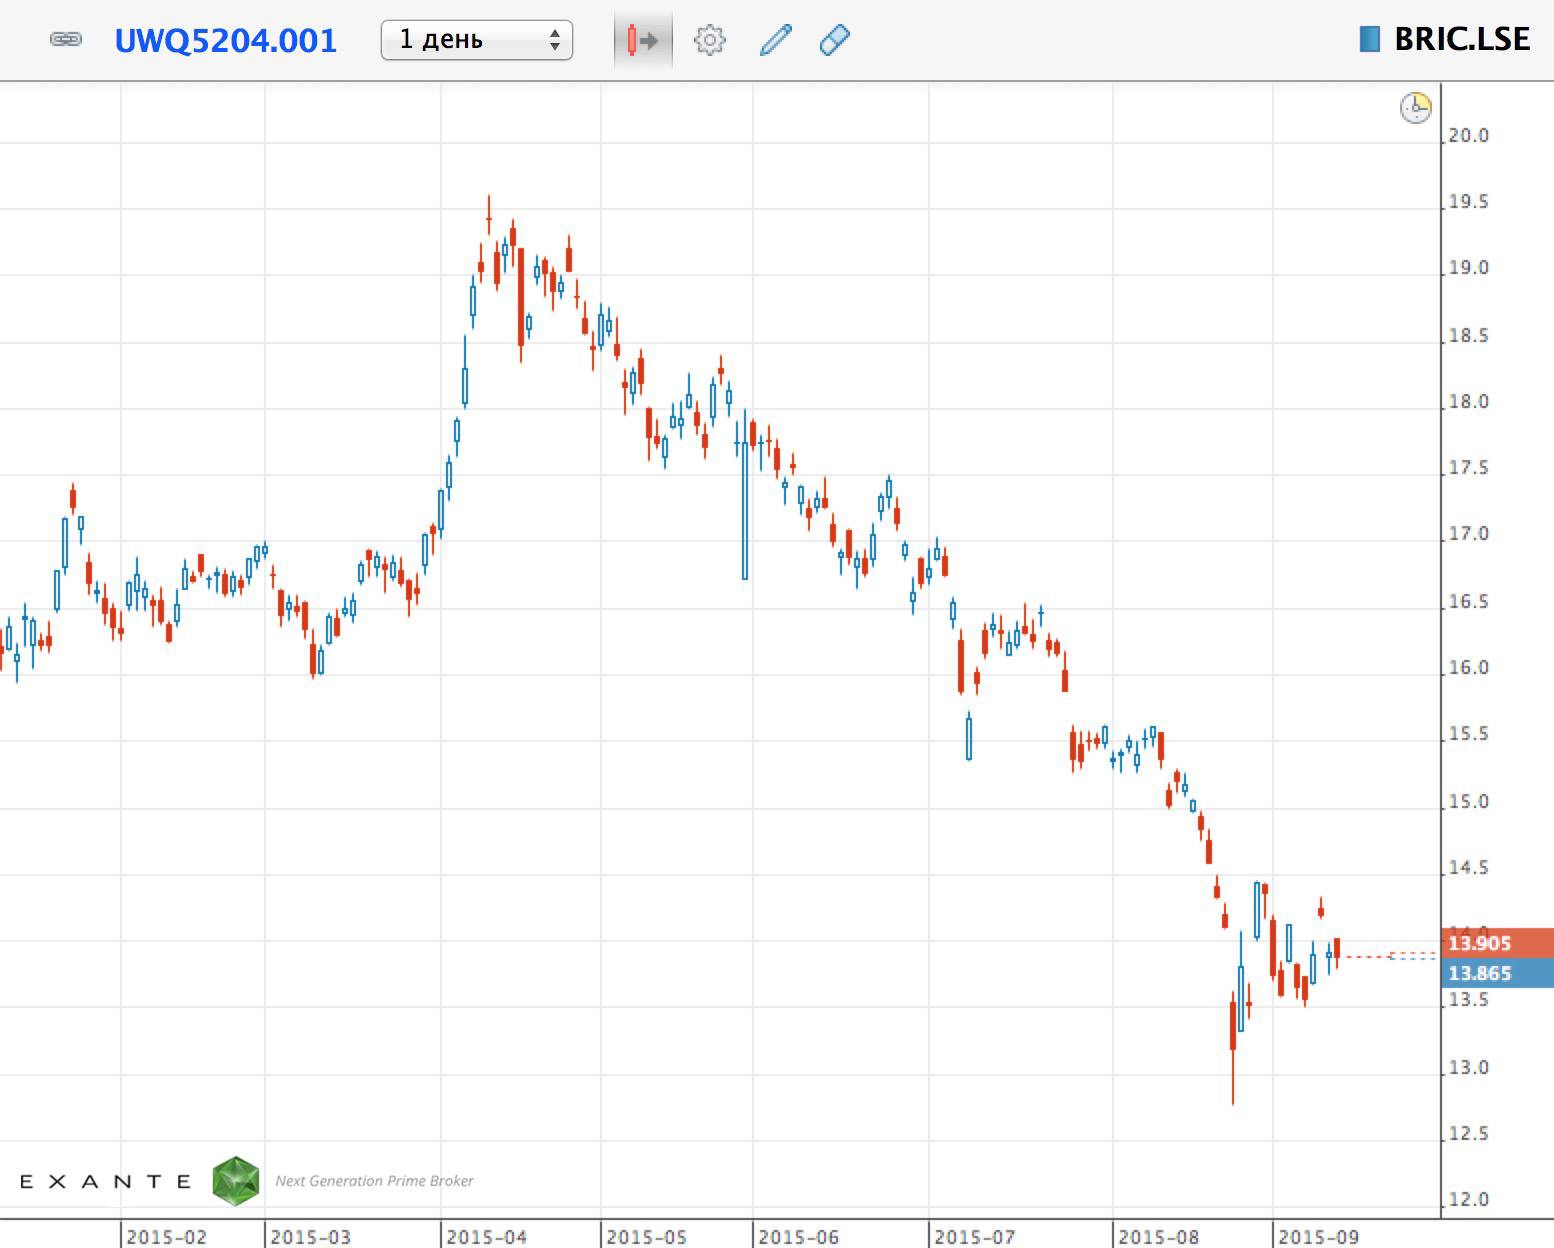Click the clock icon in chart corner
The image size is (1554, 1248).
click(1415, 107)
